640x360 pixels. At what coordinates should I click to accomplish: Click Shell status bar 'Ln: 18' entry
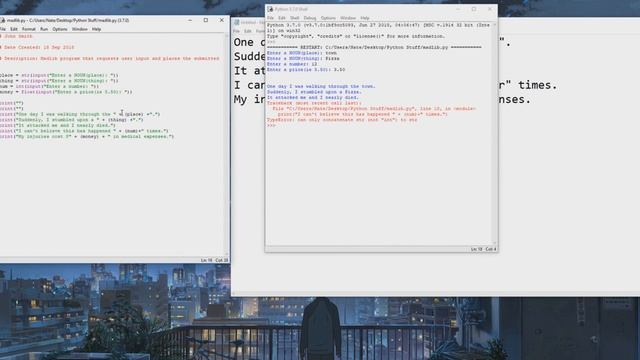tap(476, 249)
